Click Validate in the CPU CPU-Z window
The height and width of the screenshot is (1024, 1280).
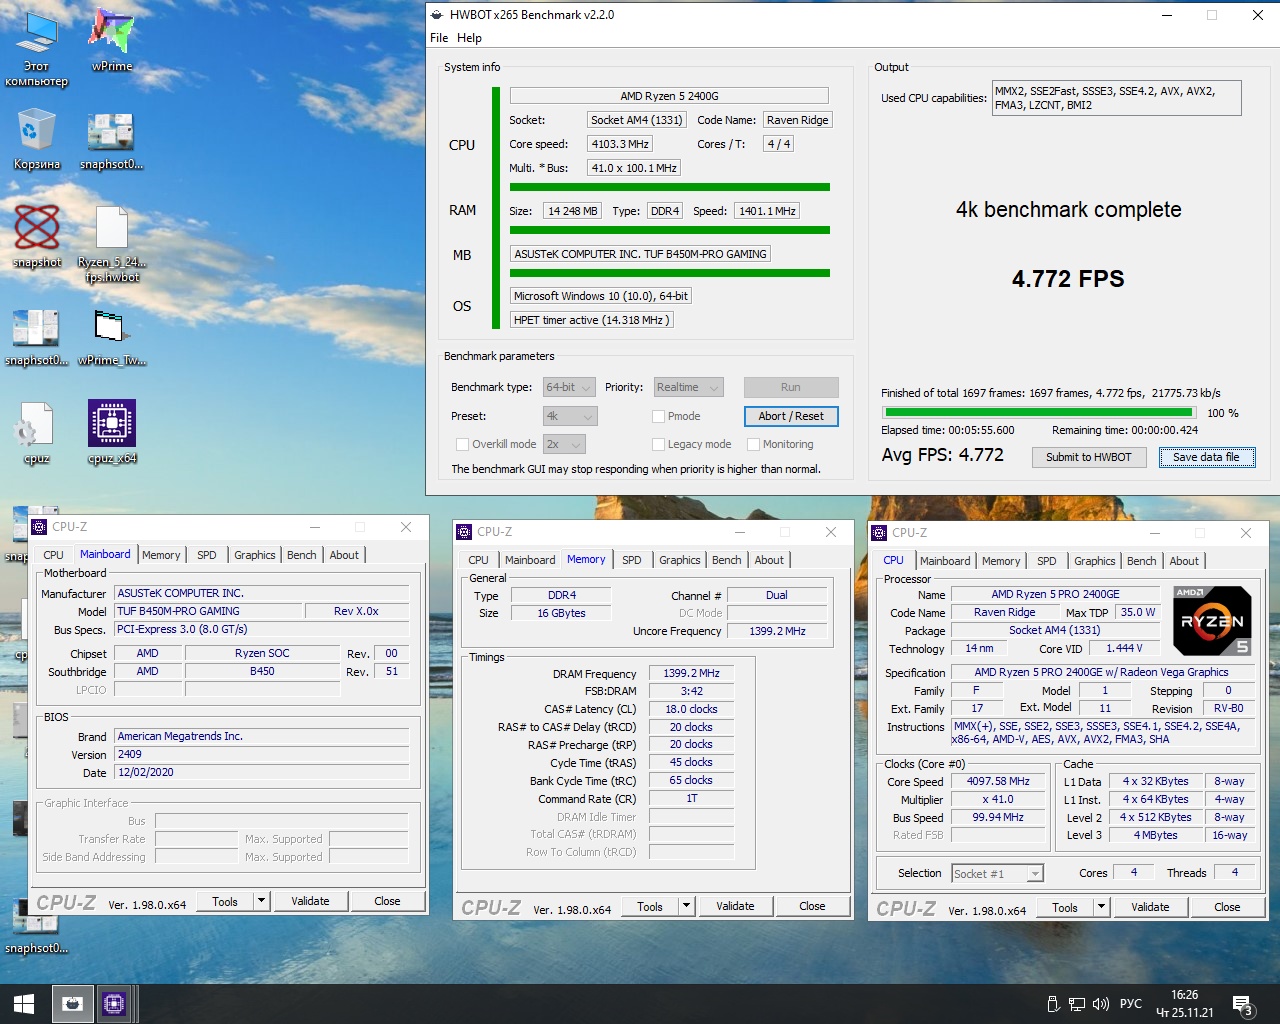click(1150, 907)
